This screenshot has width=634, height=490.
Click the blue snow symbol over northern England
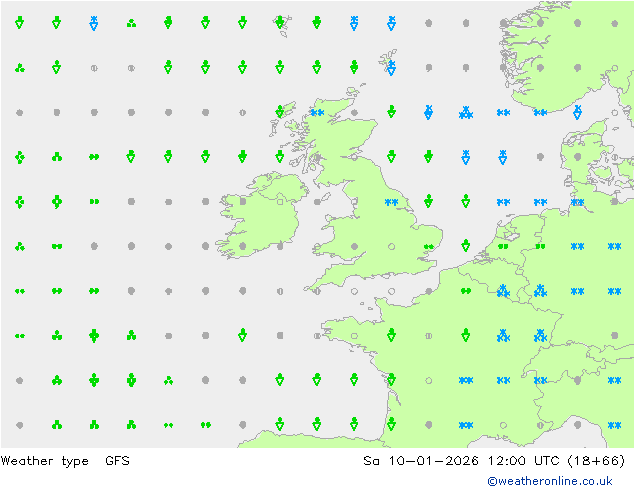pos(391,202)
